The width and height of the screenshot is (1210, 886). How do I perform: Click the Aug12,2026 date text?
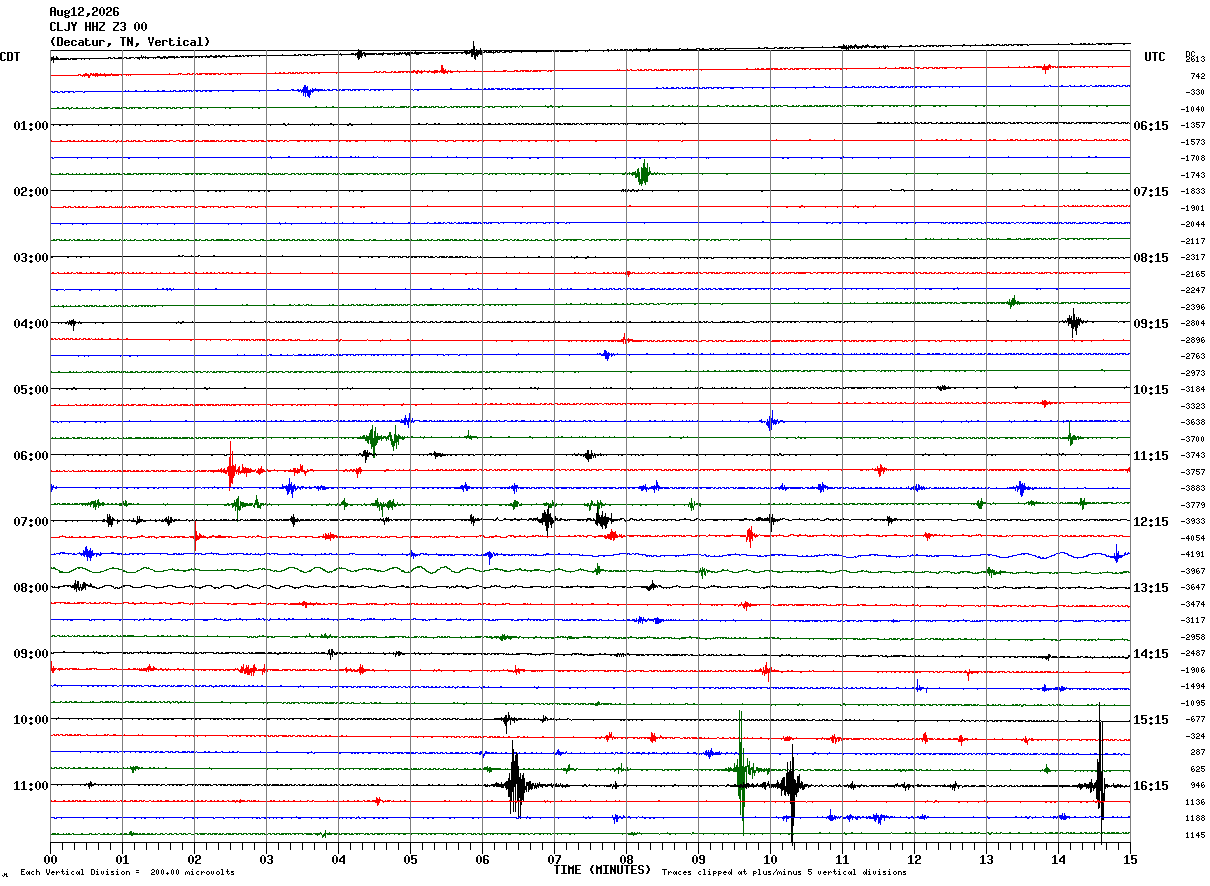84,12
